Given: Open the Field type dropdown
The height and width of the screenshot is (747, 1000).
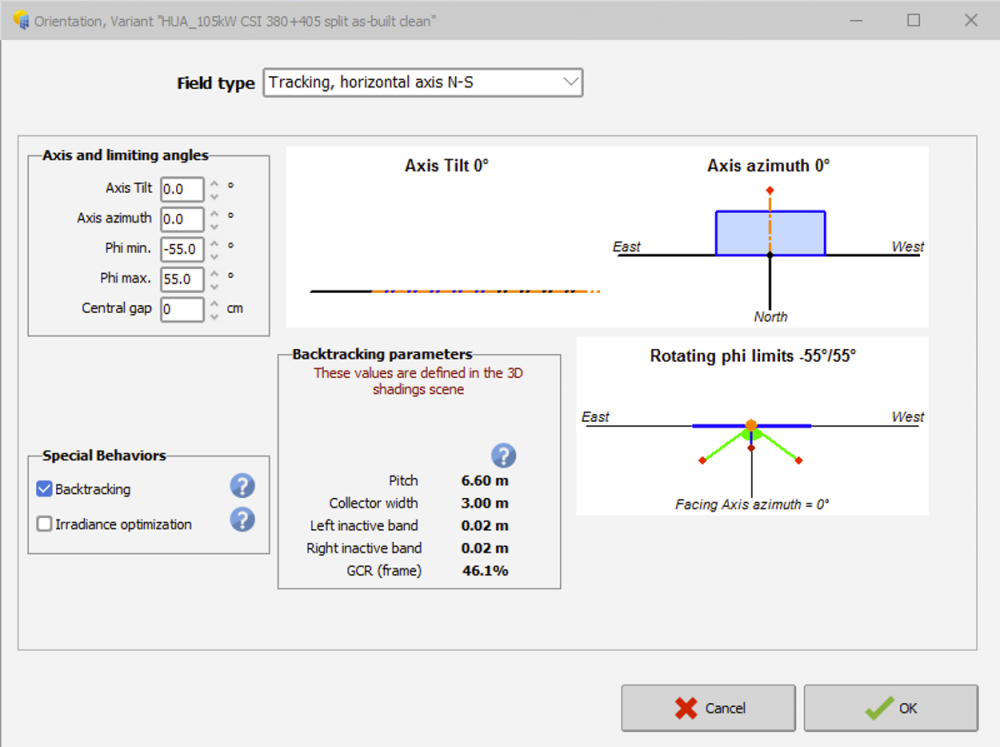Looking at the screenshot, I should pos(423,82).
